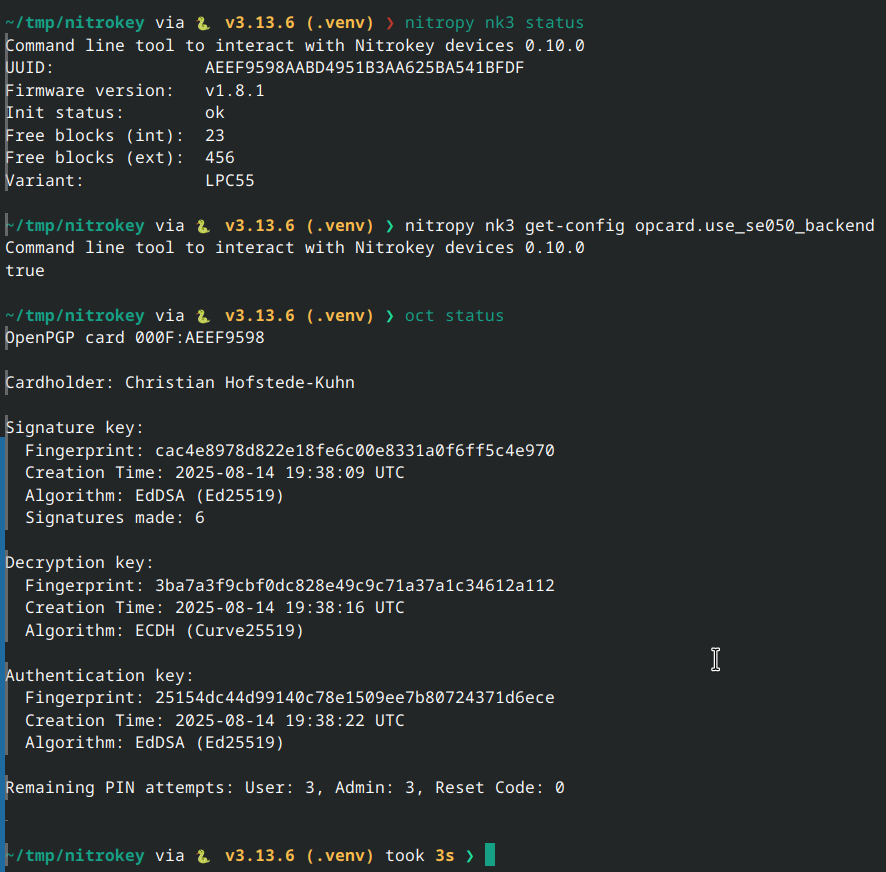The image size is (886, 872).
Task: Click the snake icon in the "oct status" prompt
Action: [x=203, y=316]
